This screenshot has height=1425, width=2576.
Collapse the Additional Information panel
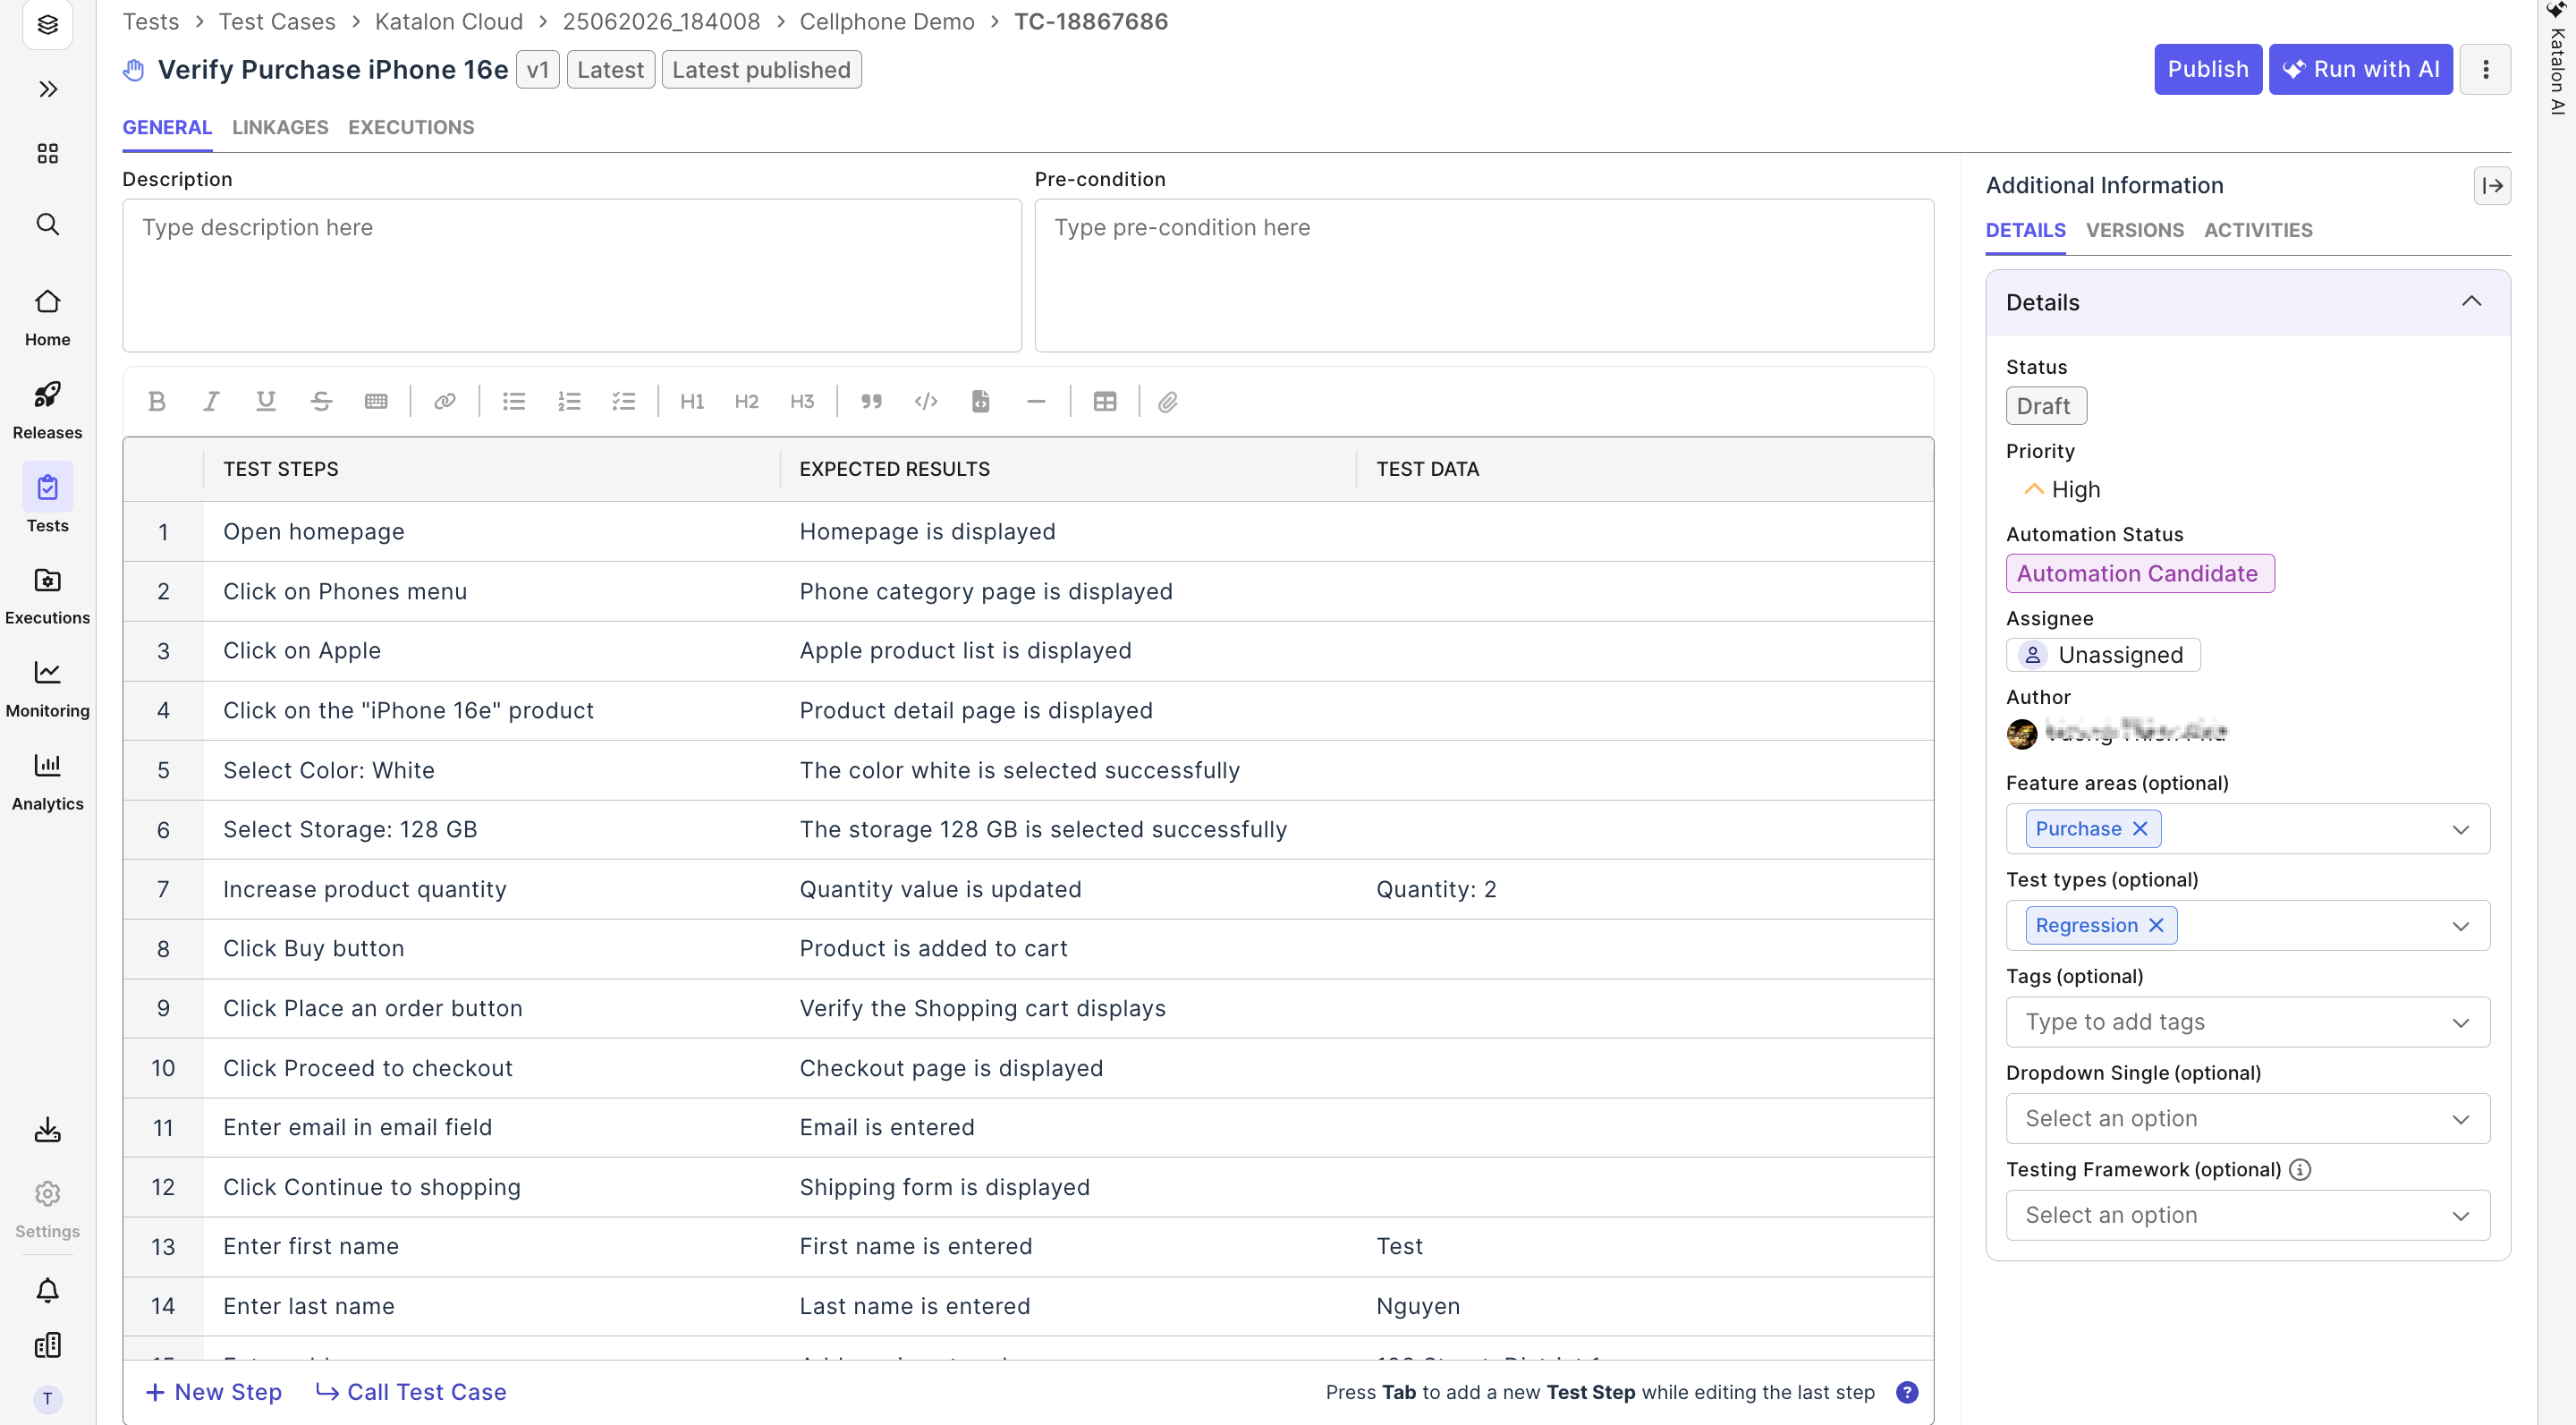(2492, 186)
